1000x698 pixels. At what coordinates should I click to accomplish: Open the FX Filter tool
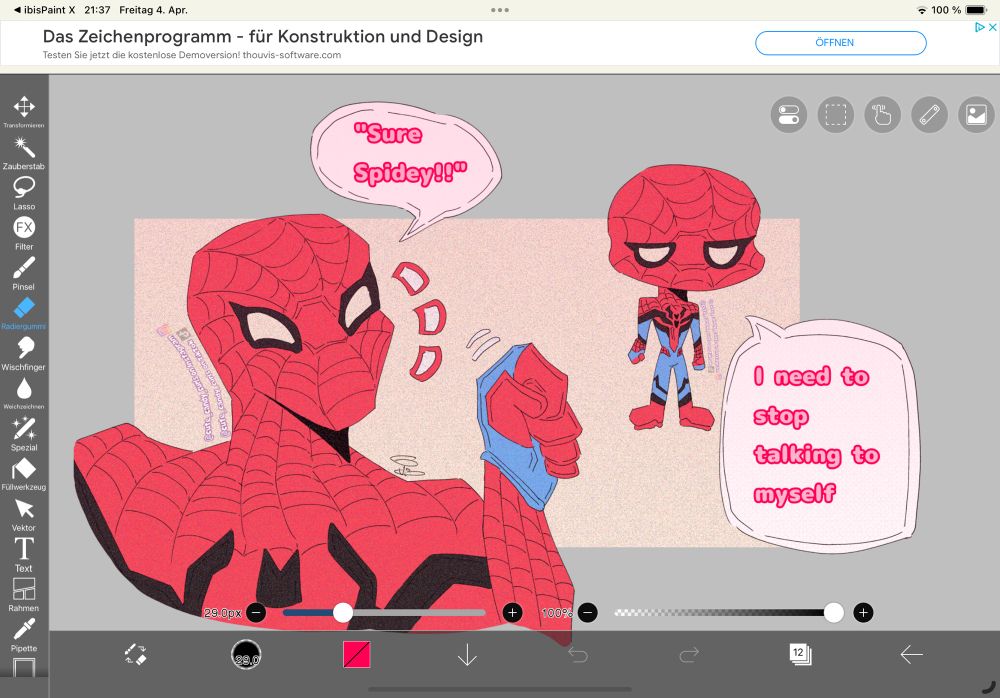coord(24,234)
